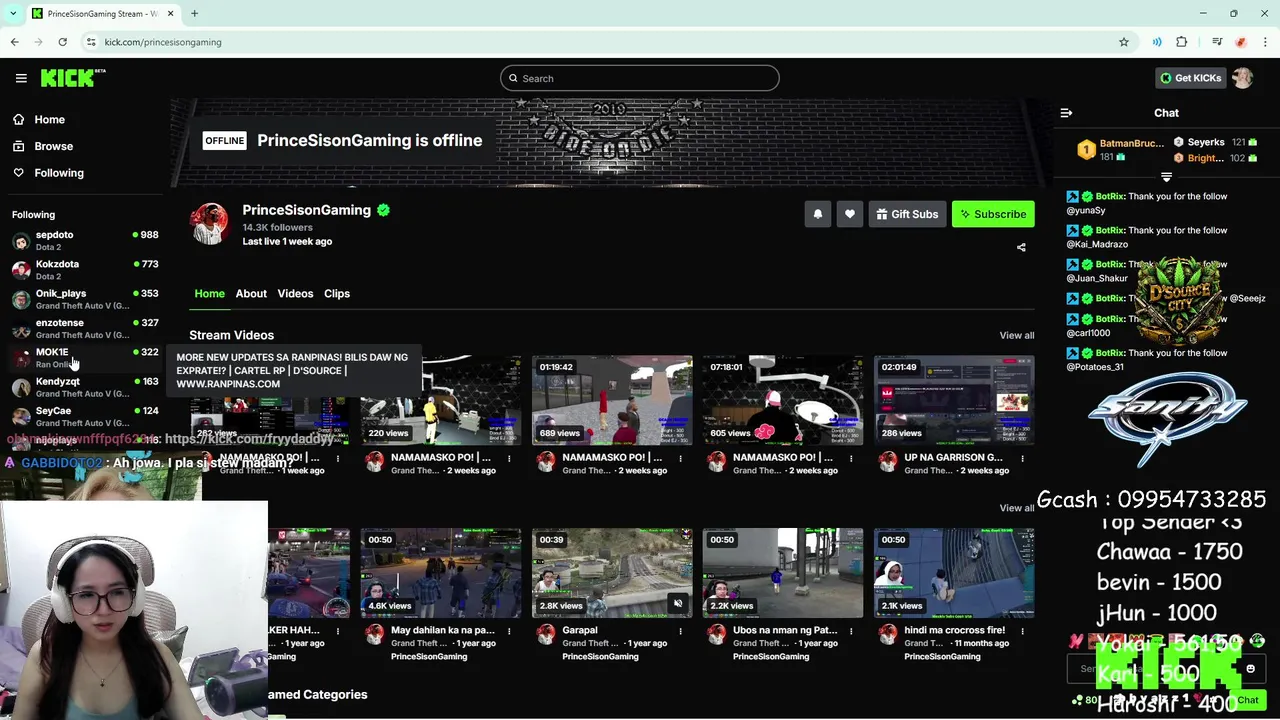Switch to the Clips tab
The width and height of the screenshot is (1280, 720).
337,293
